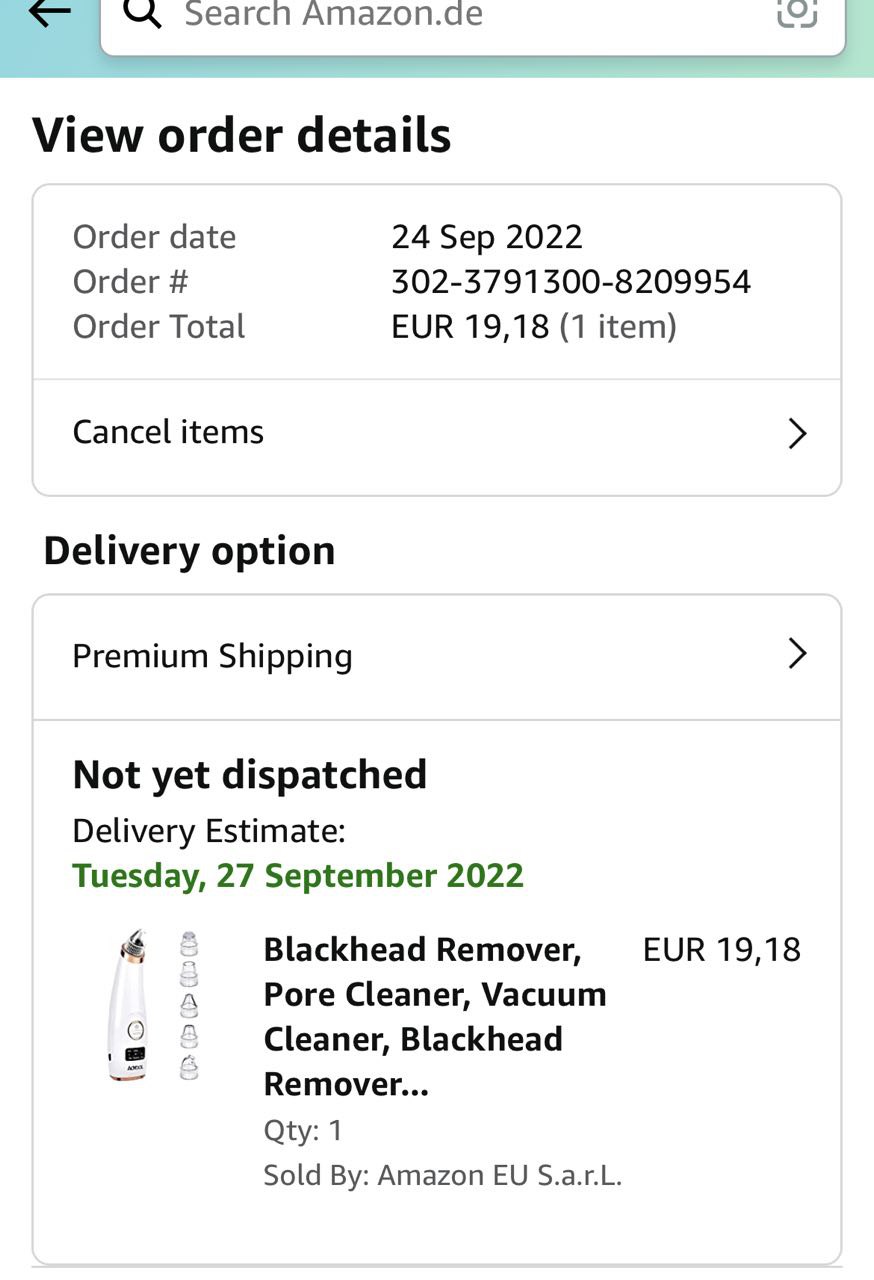Click the Not yet dispatched status heading
The image size is (874, 1280).
[x=250, y=775]
